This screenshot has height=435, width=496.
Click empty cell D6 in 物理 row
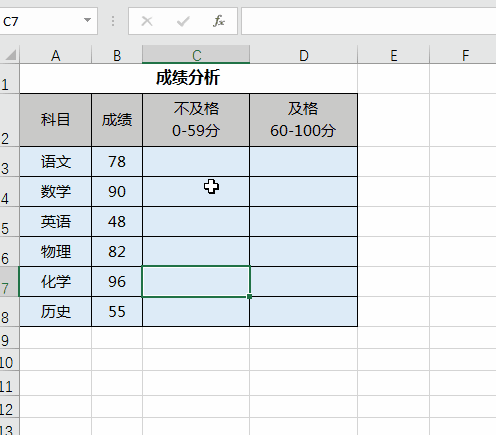click(303, 252)
